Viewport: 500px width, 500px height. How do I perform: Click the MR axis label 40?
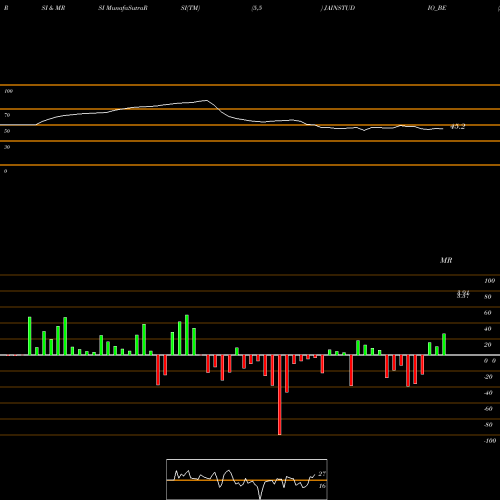coord(488,329)
